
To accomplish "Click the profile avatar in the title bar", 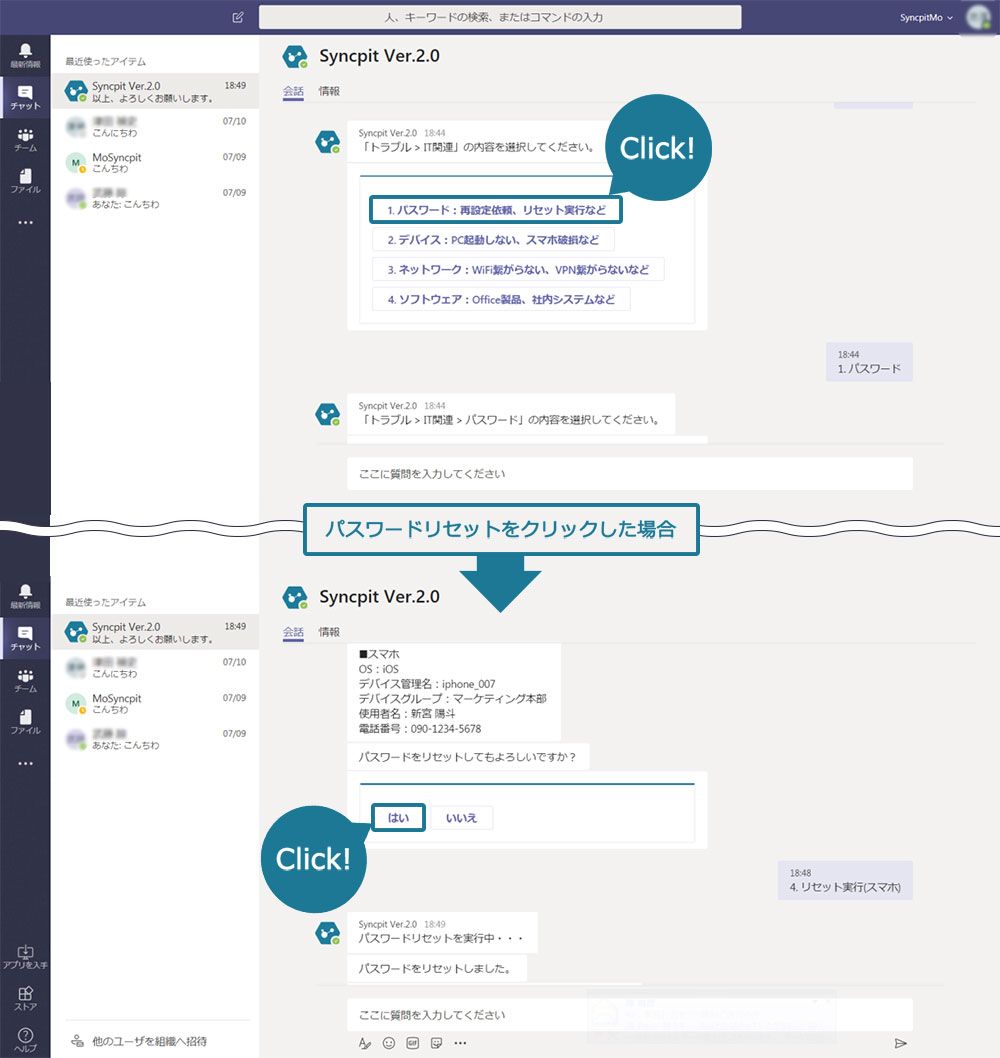I will pyautogui.click(x=978, y=17).
